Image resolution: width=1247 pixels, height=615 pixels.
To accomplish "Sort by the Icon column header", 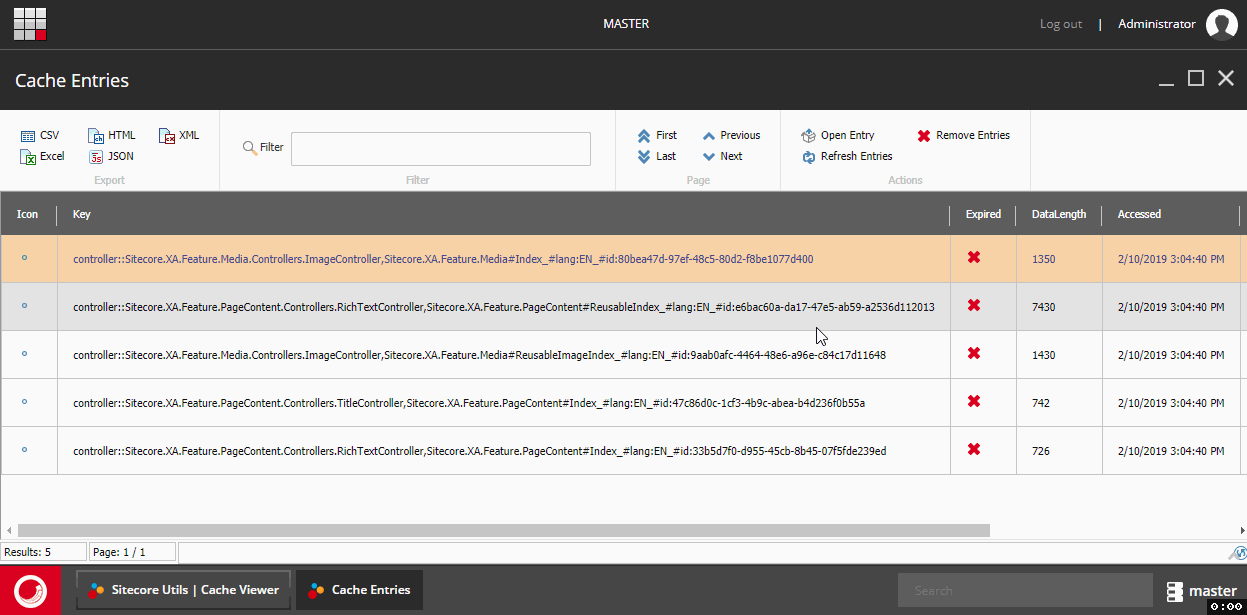I will pos(28,214).
